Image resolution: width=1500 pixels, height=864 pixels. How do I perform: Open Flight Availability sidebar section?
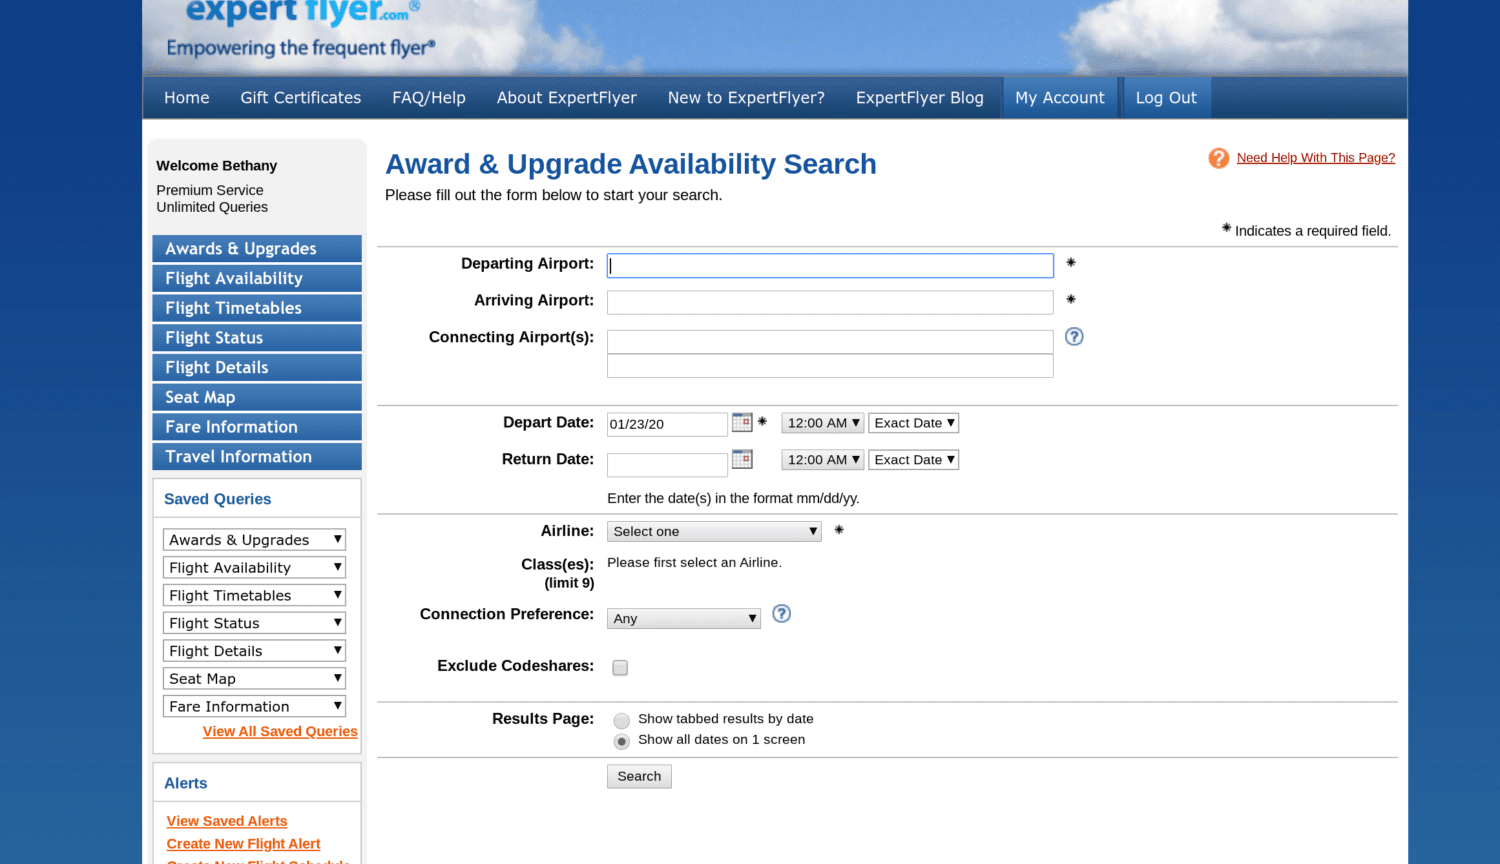pyautogui.click(x=257, y=278)
